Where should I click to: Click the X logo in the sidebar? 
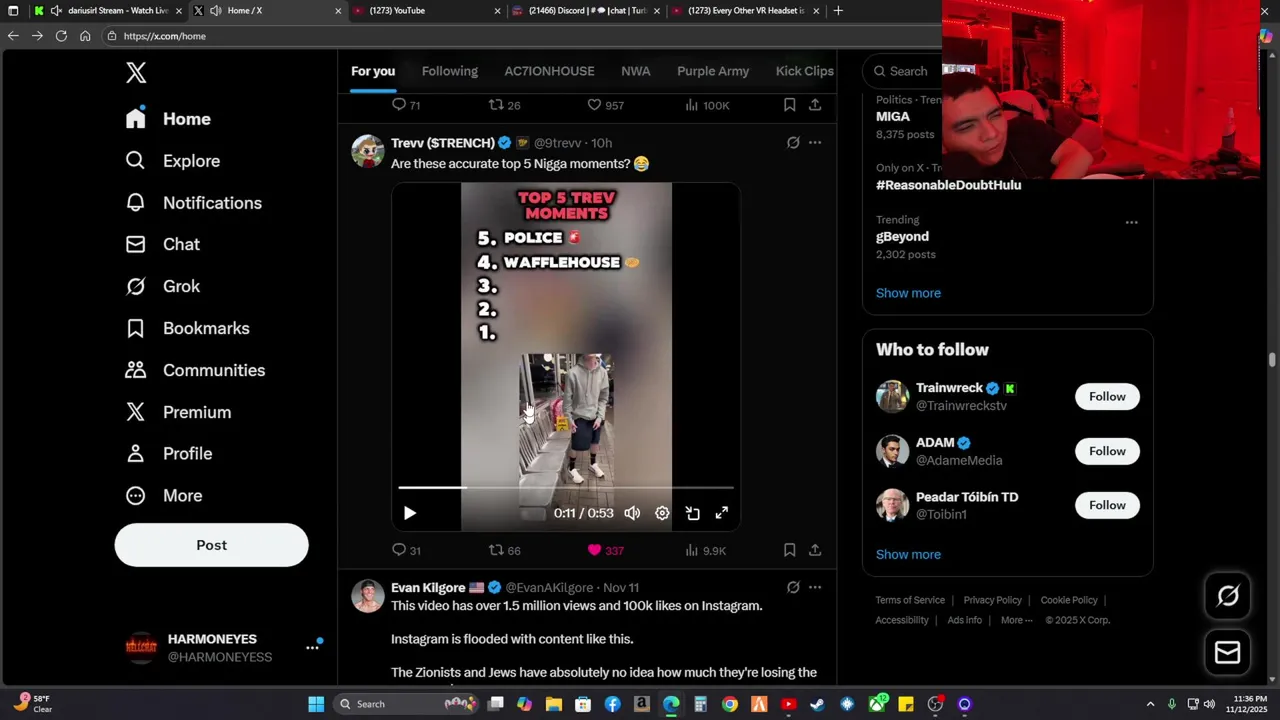coord(136,72)
